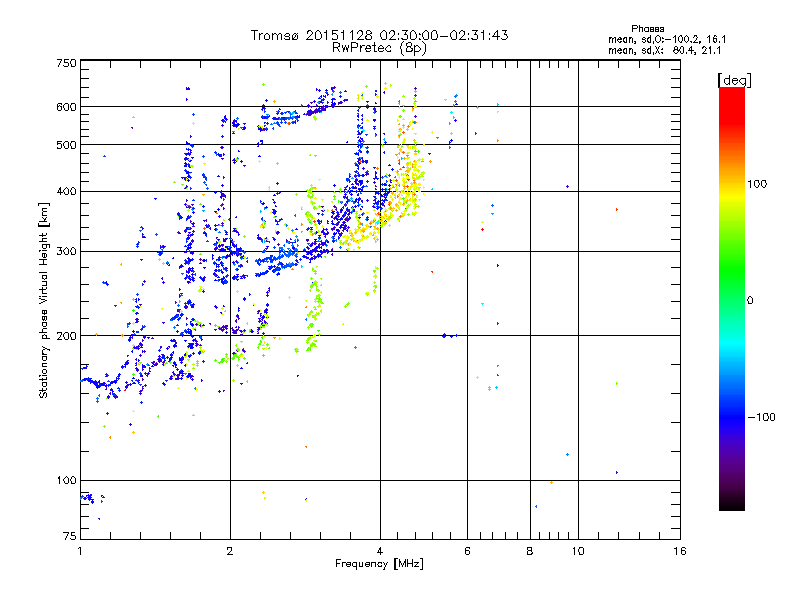Click x-axis tick value '16'

point(680,551)
